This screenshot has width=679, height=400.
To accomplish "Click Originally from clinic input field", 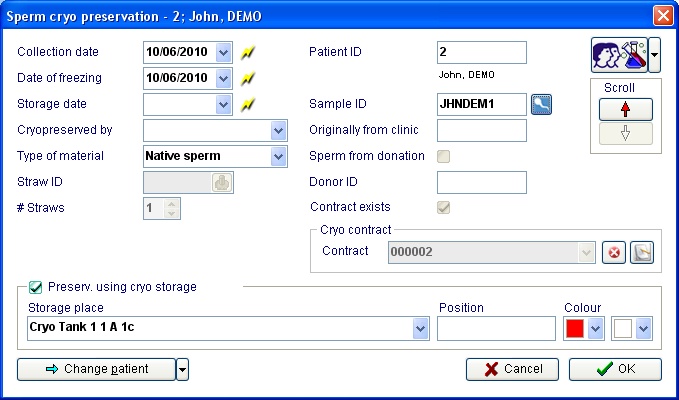I will point(482,130).
